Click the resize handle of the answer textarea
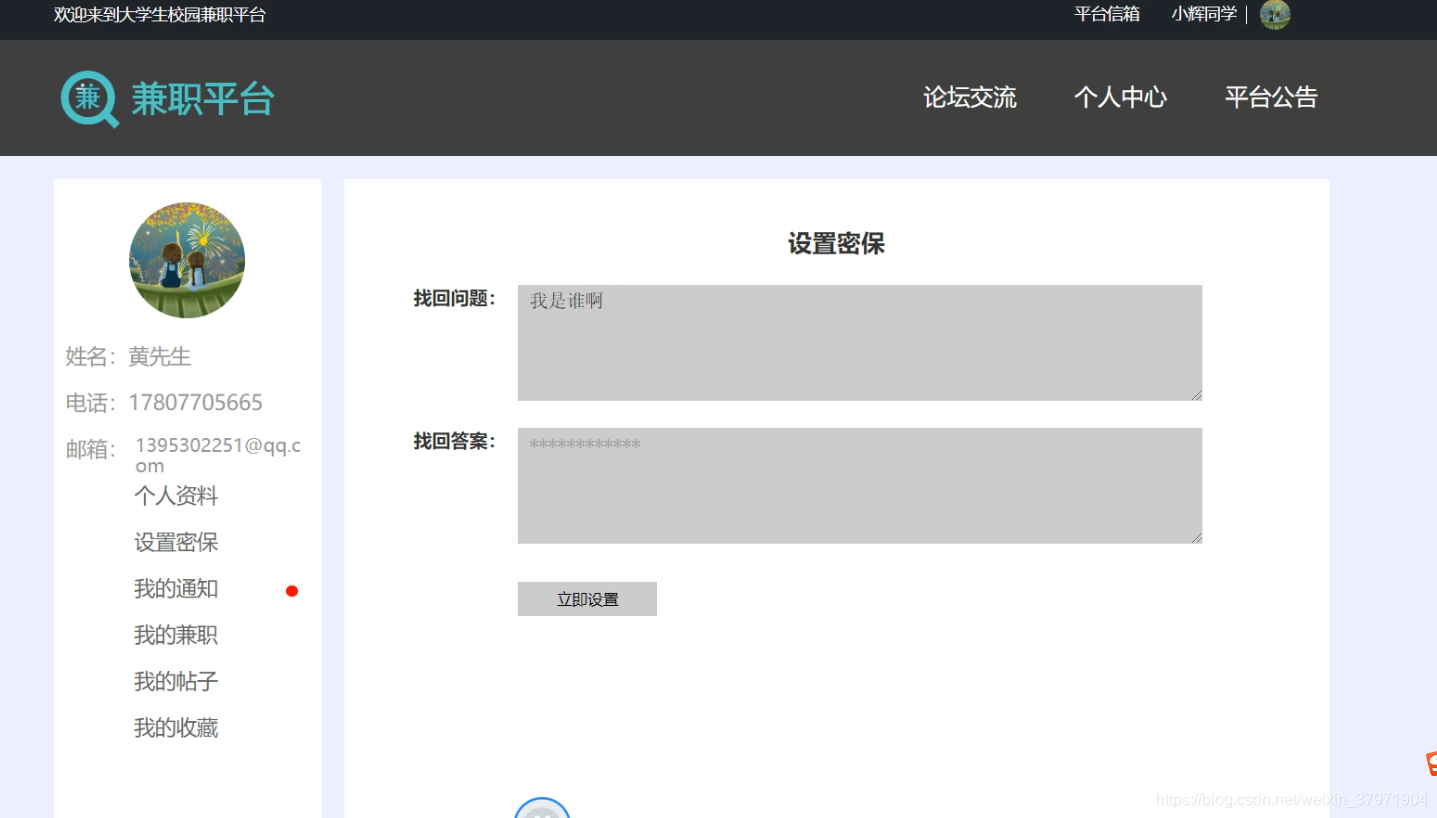This screenshot has width=1437, height=818. point(1197,537)
